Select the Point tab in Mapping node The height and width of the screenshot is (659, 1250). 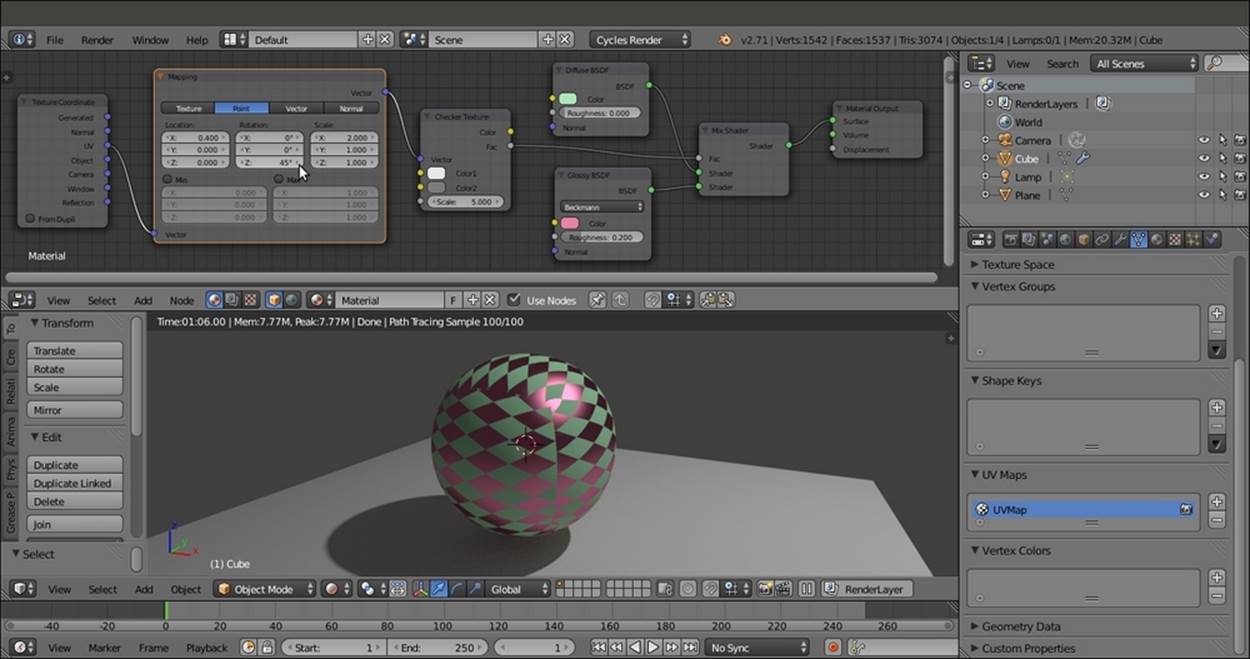pos(242,108)
